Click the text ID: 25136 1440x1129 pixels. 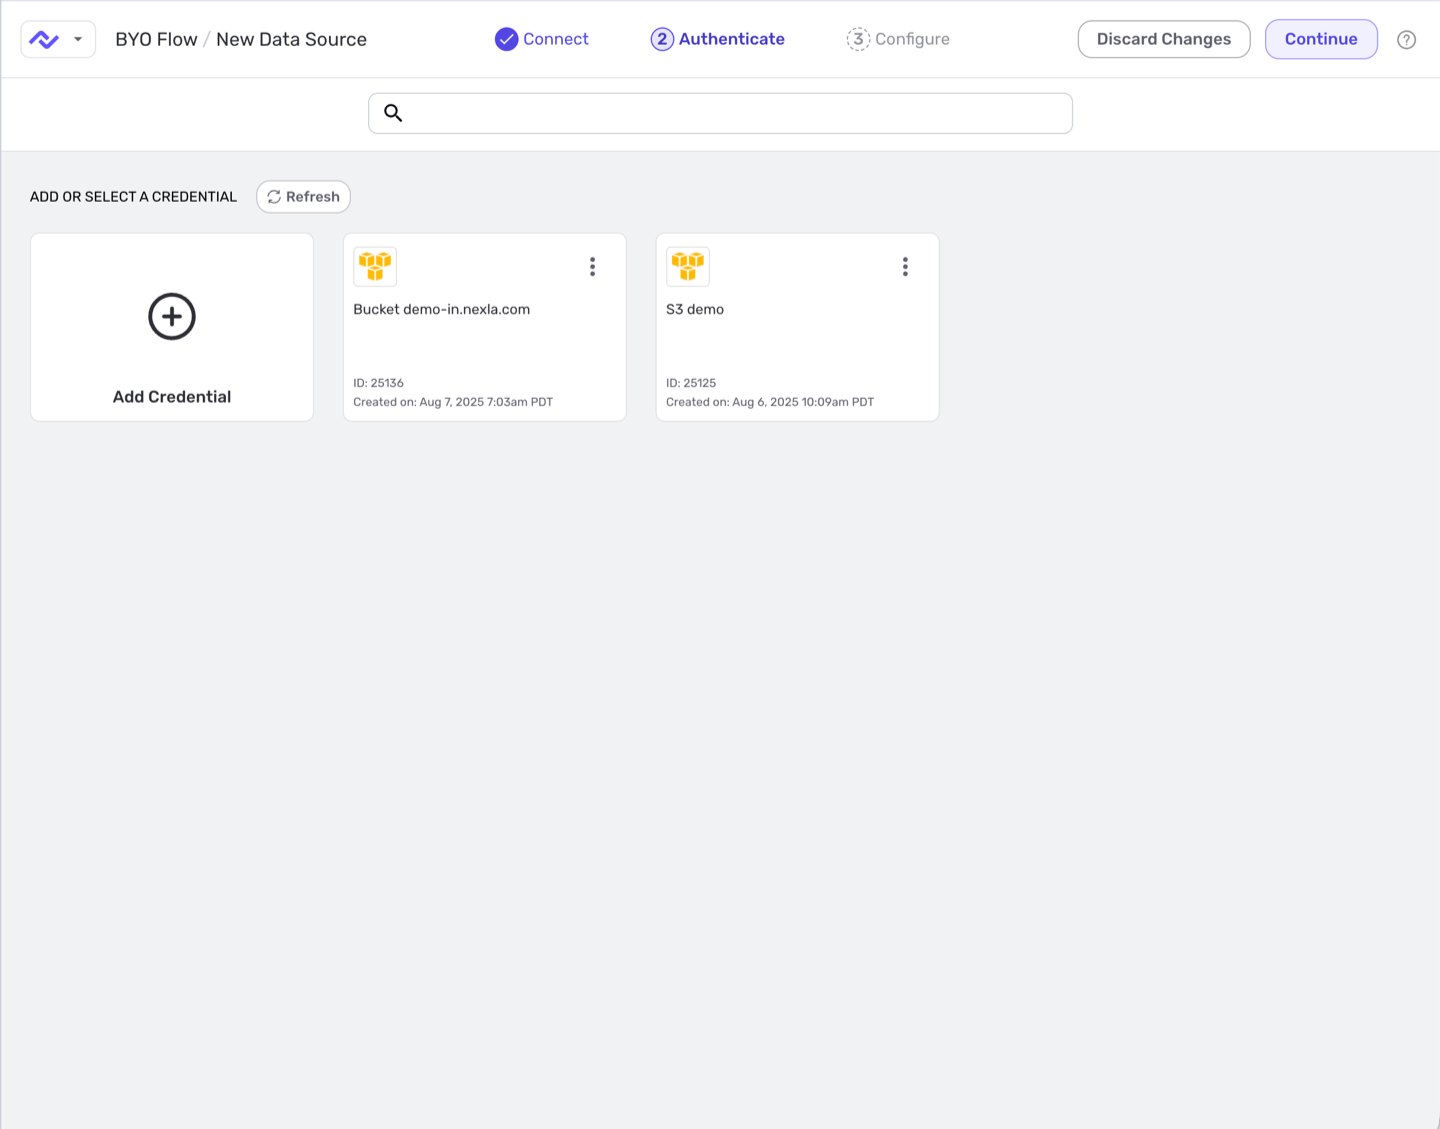coord(378,383)
